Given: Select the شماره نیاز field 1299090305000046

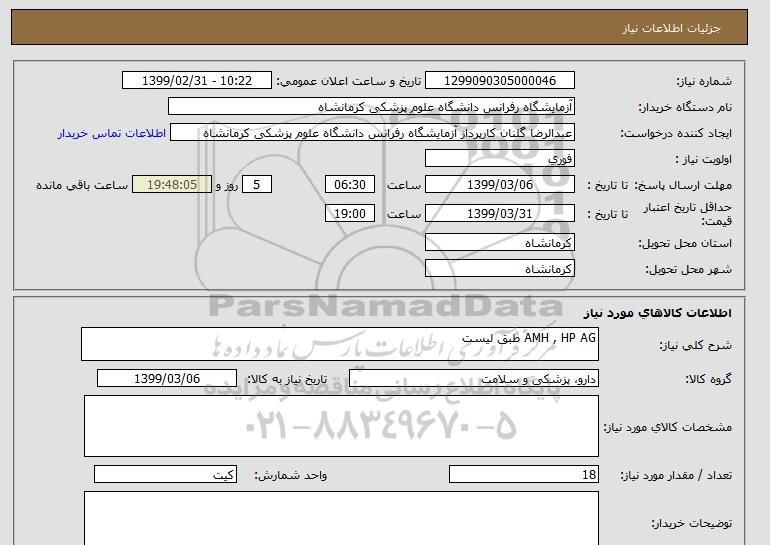Looking at the screenshot, I should (x=499, y=81).
